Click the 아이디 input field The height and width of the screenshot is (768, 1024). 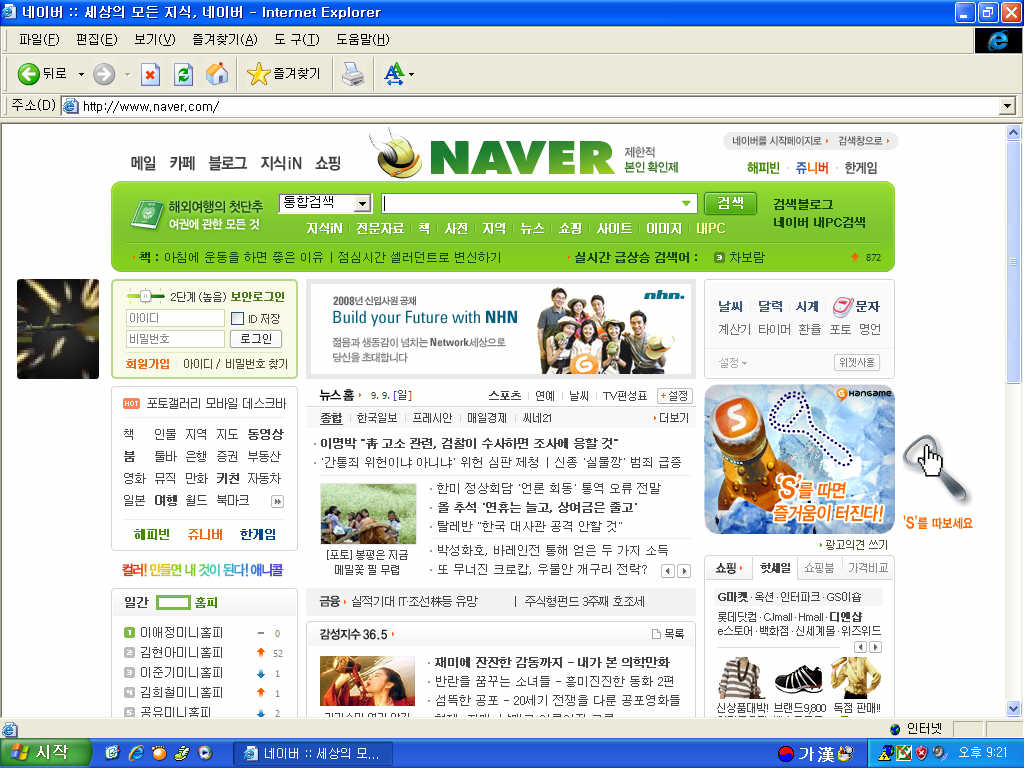[175, 318]
